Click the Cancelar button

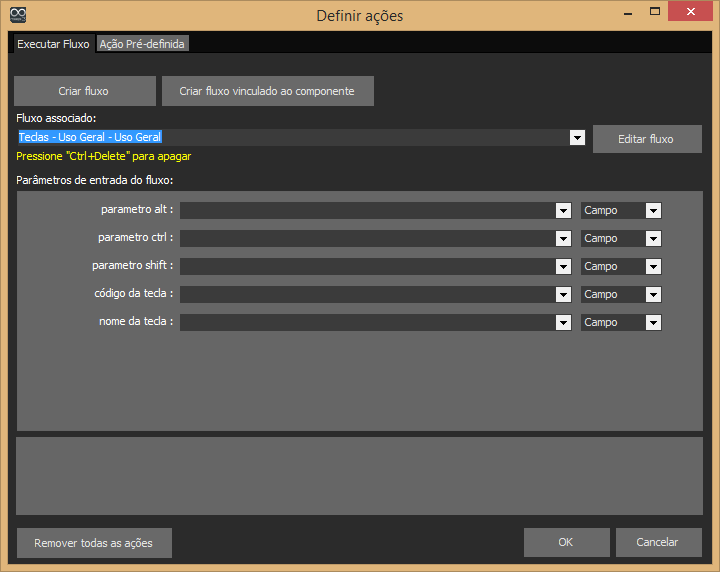[658, 542]
